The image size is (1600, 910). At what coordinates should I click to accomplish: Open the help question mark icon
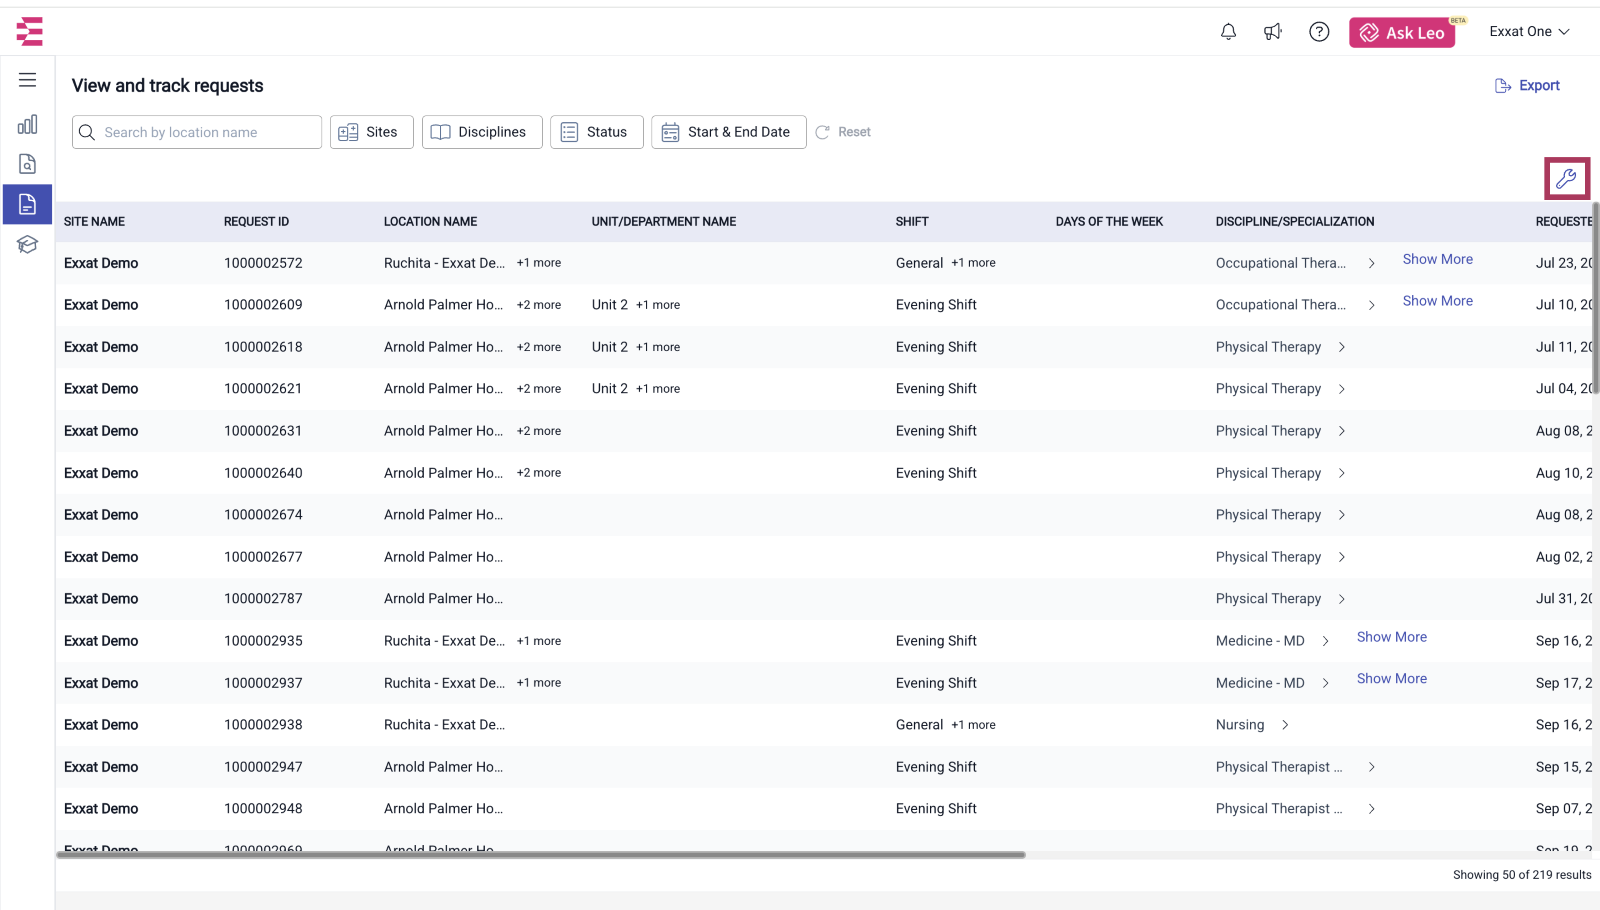pos(1319,32)
